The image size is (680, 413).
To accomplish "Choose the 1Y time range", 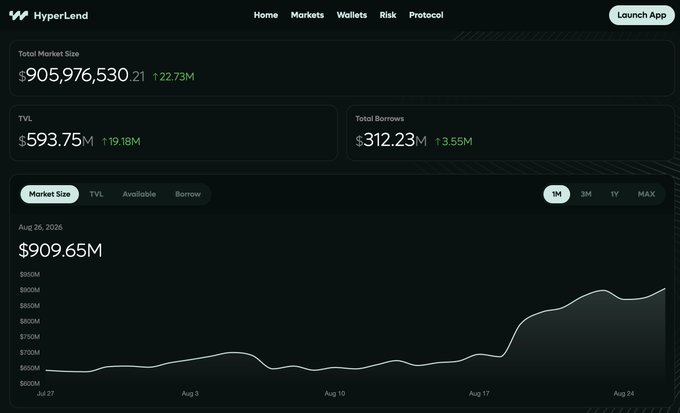I will (x=615, y=194).
